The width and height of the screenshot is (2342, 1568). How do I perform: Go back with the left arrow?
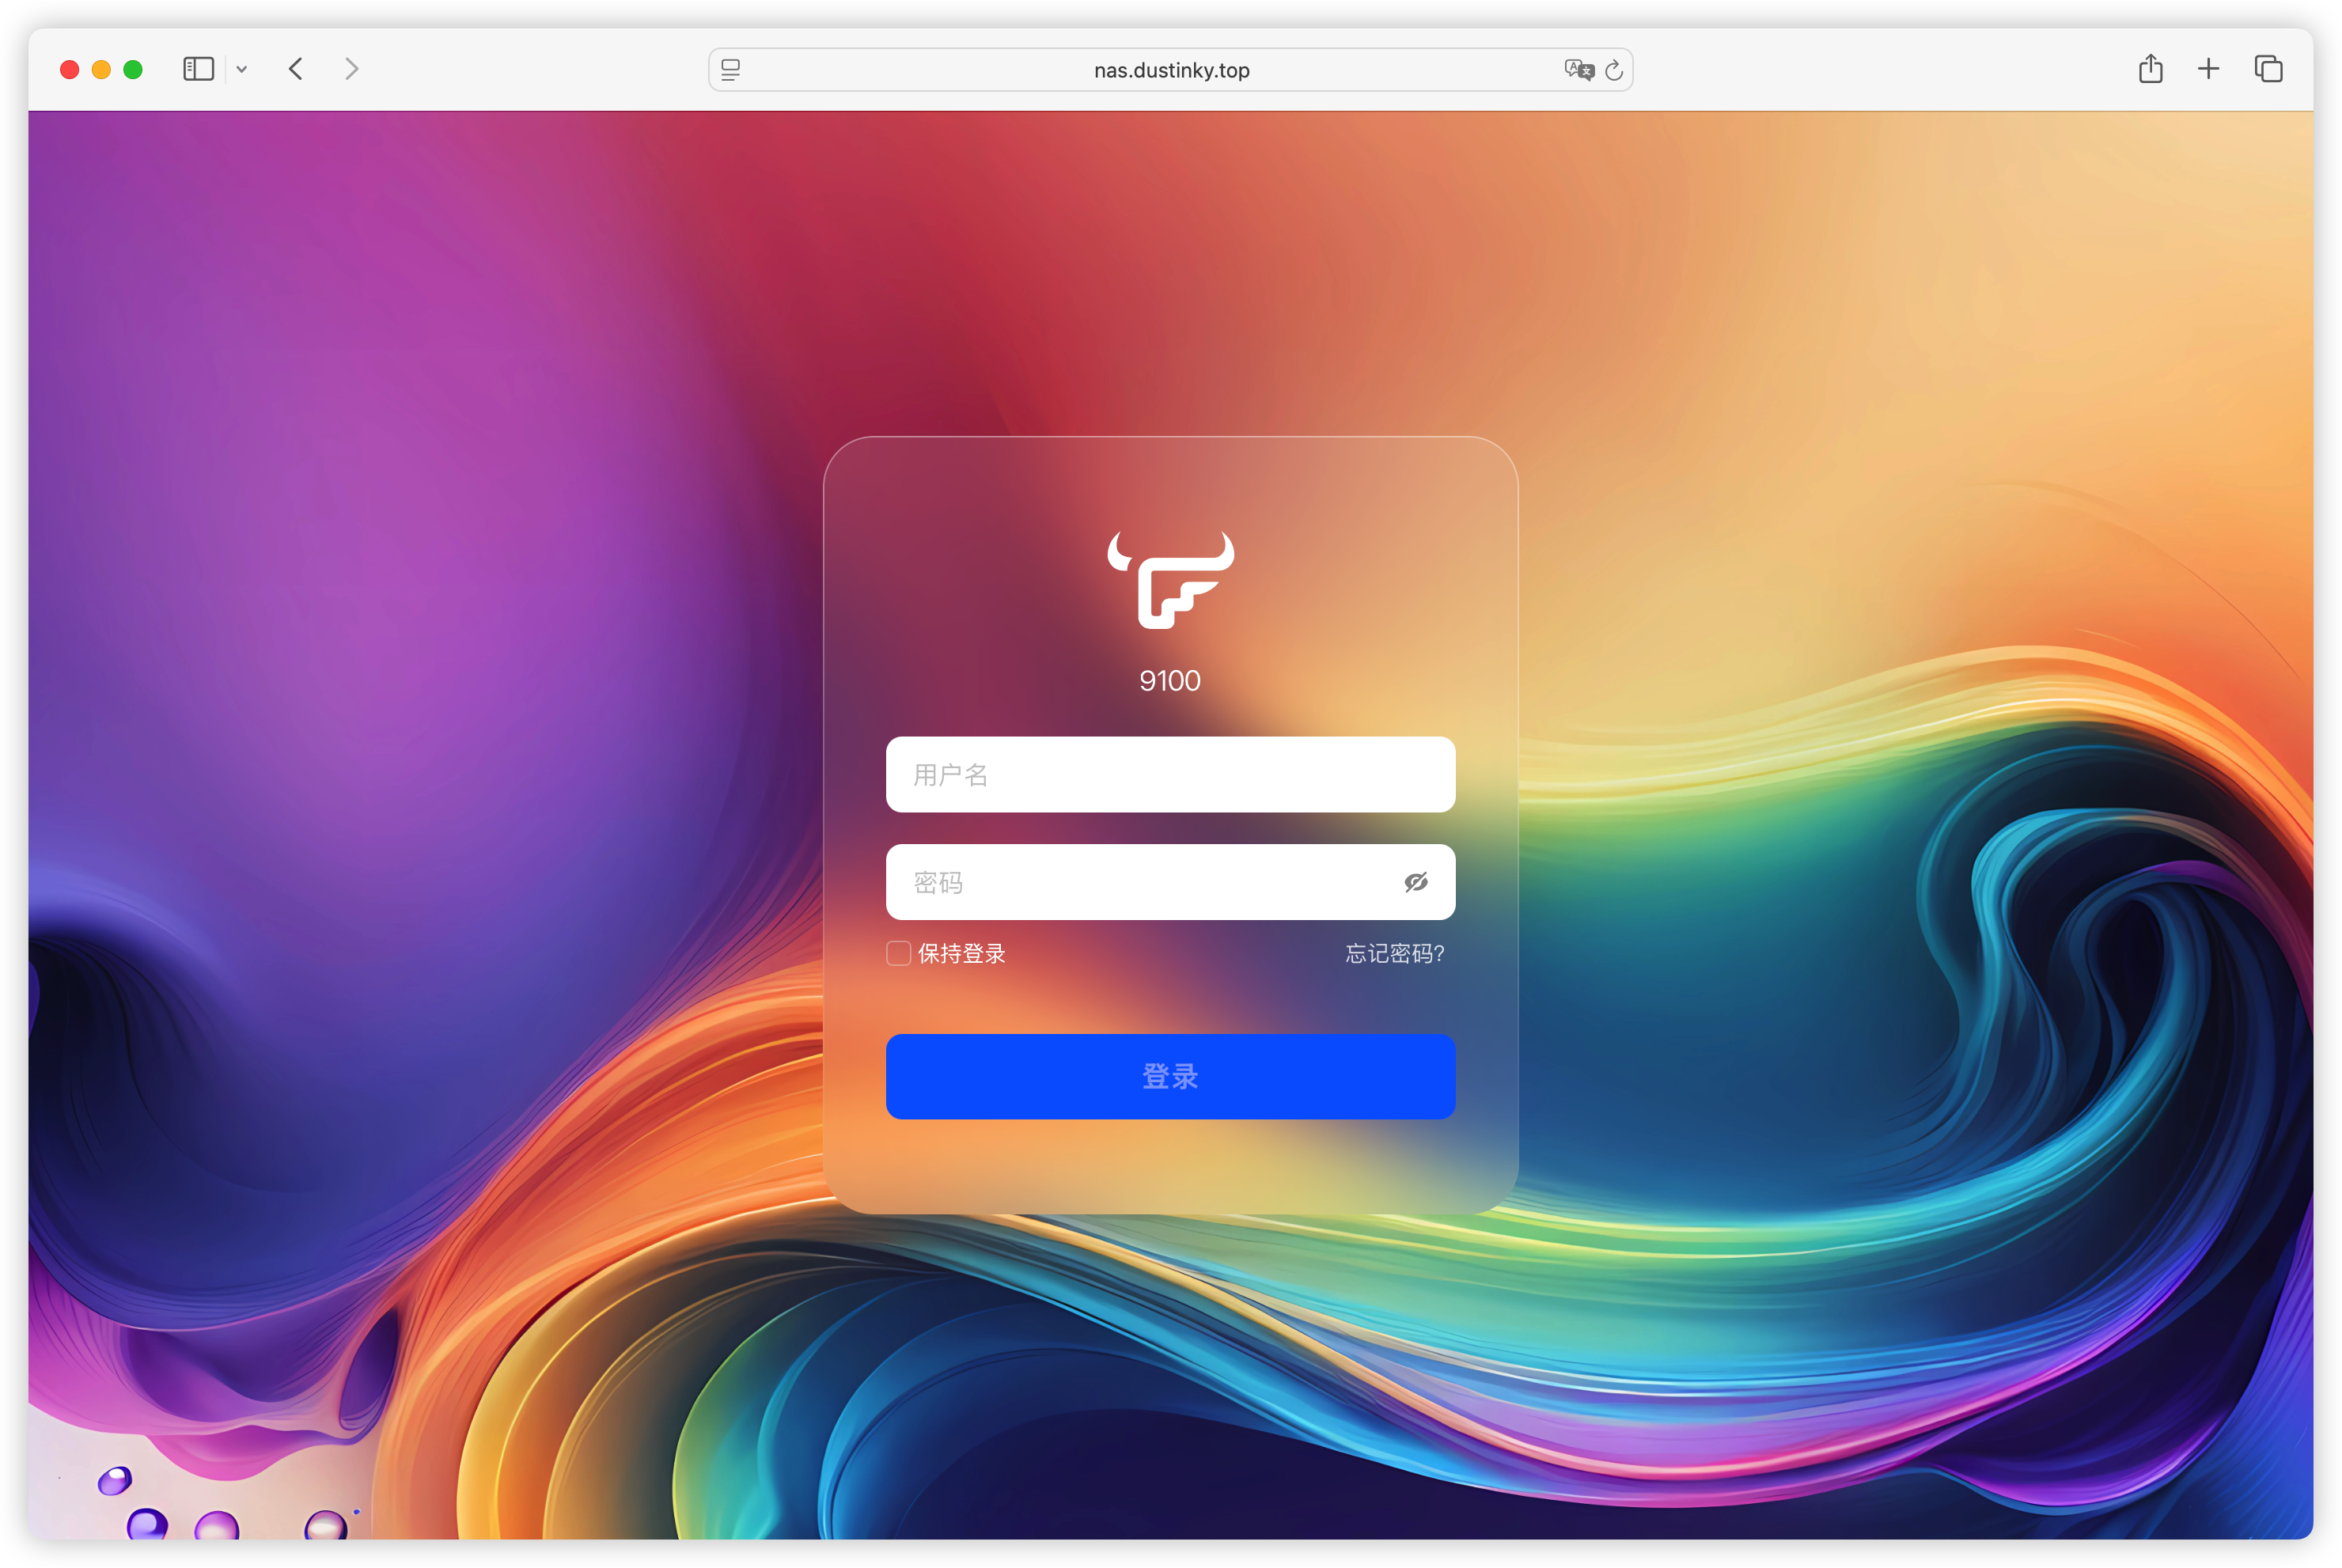point(296,69)
